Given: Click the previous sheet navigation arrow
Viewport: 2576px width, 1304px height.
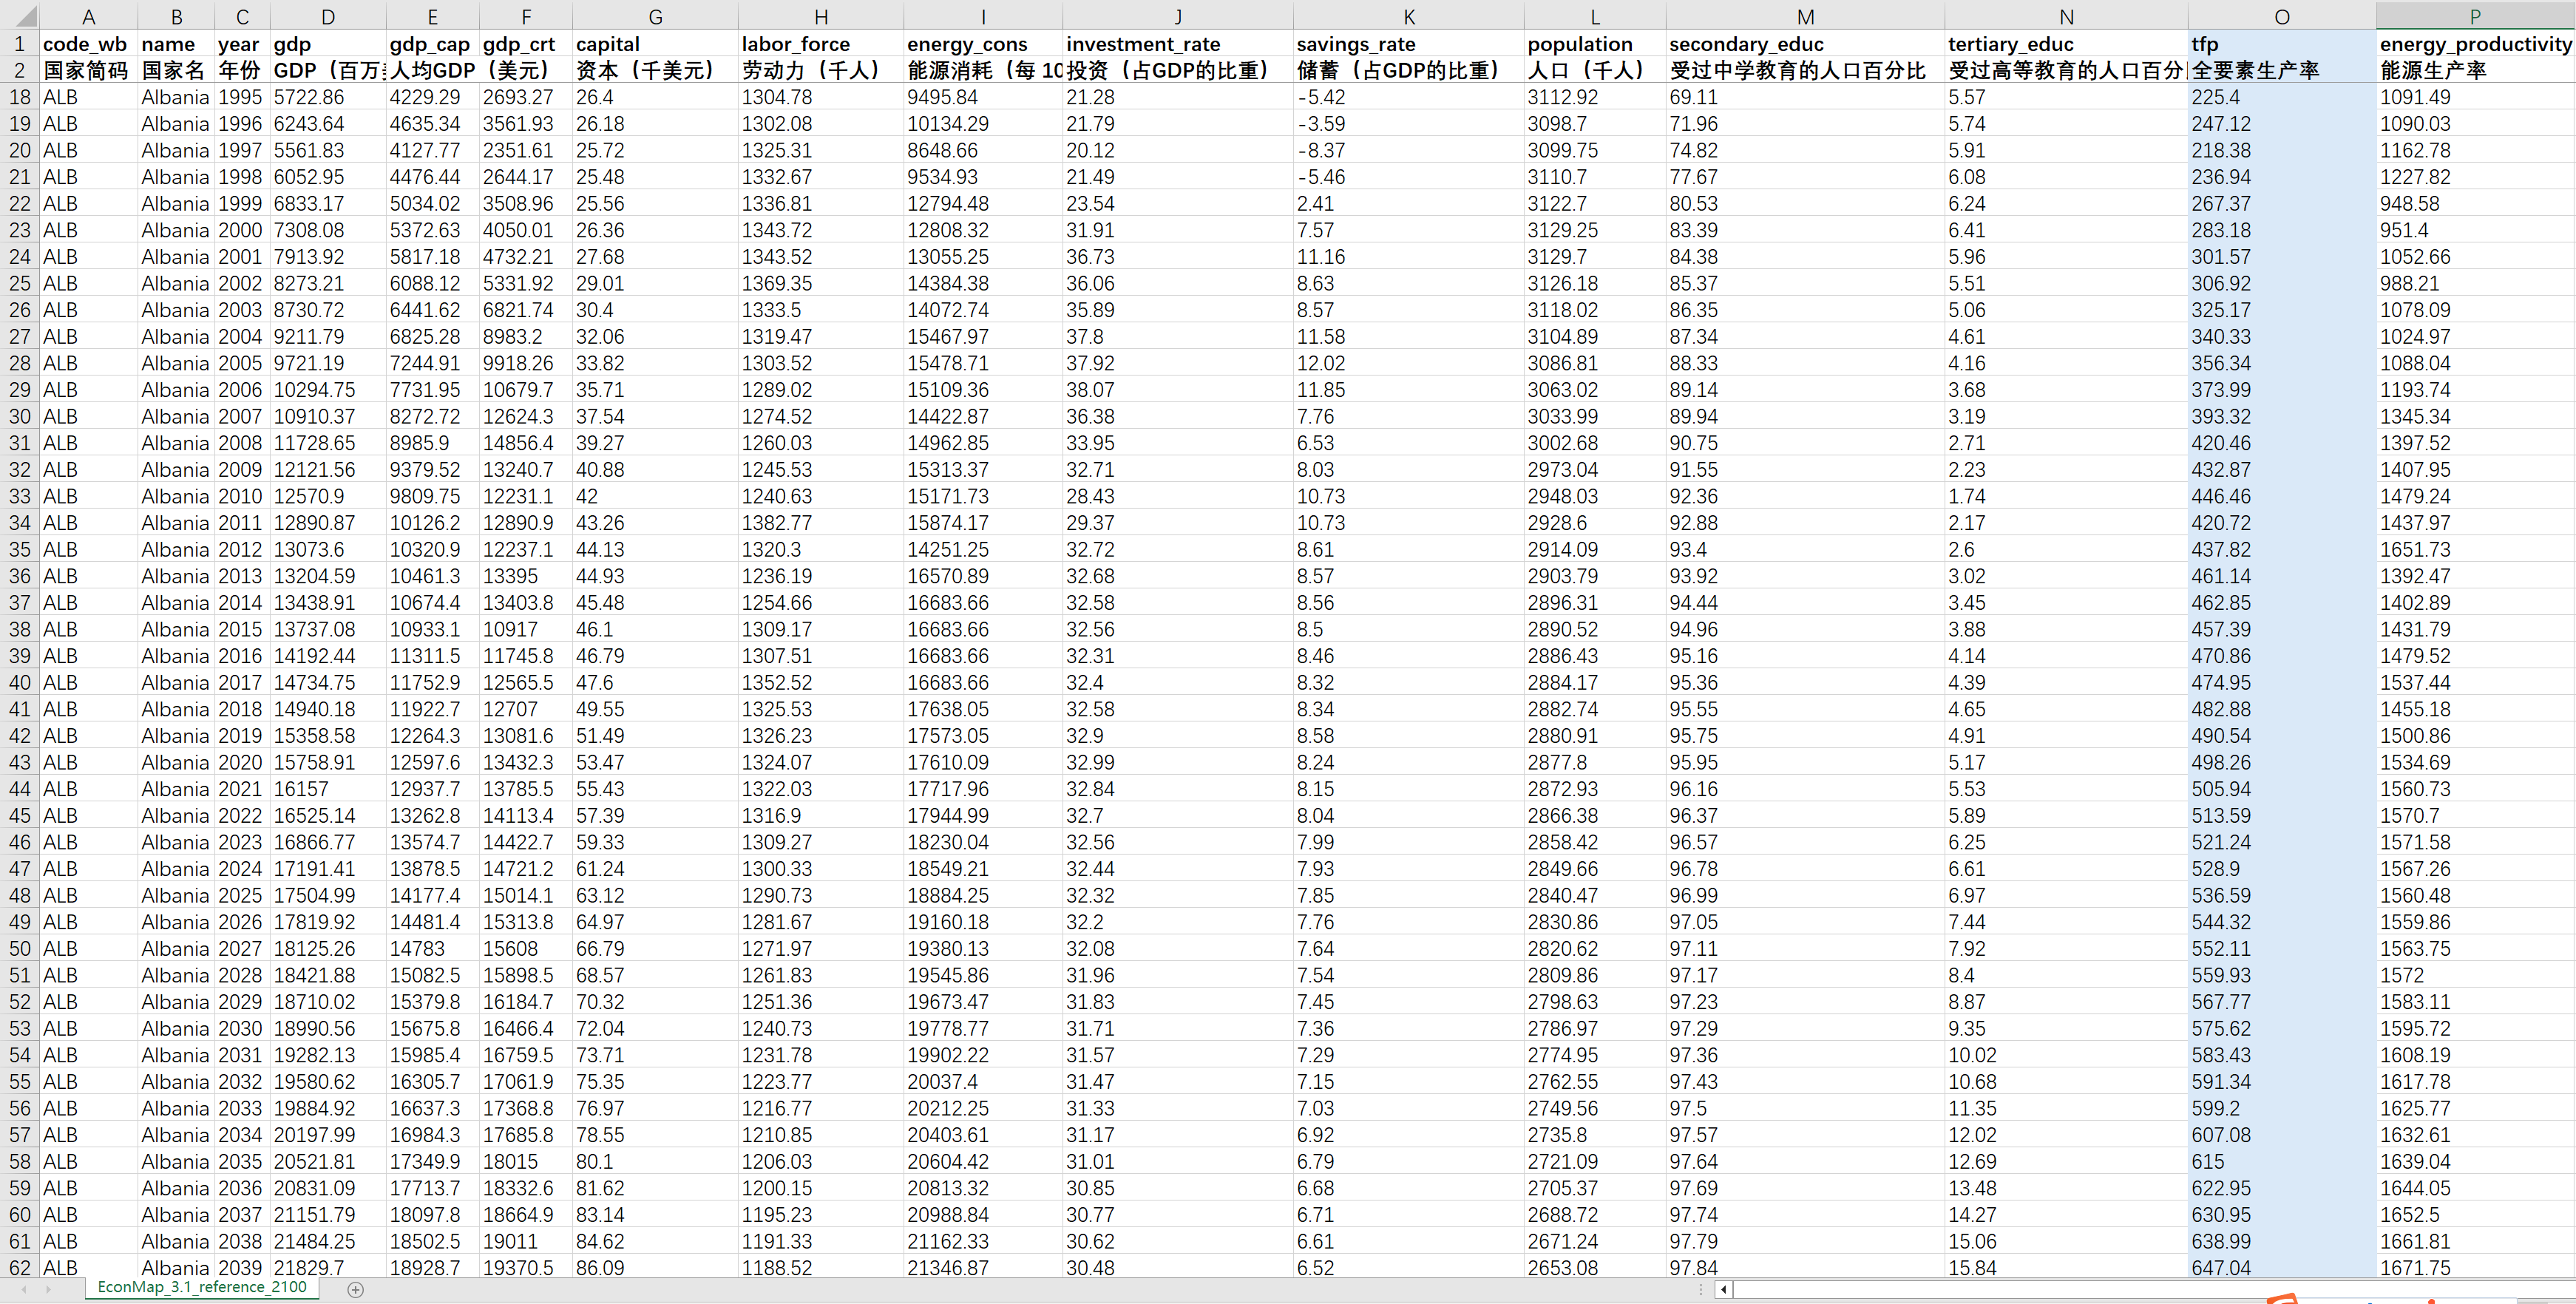Looking at the screenshot, I should tap(23, 1290).
